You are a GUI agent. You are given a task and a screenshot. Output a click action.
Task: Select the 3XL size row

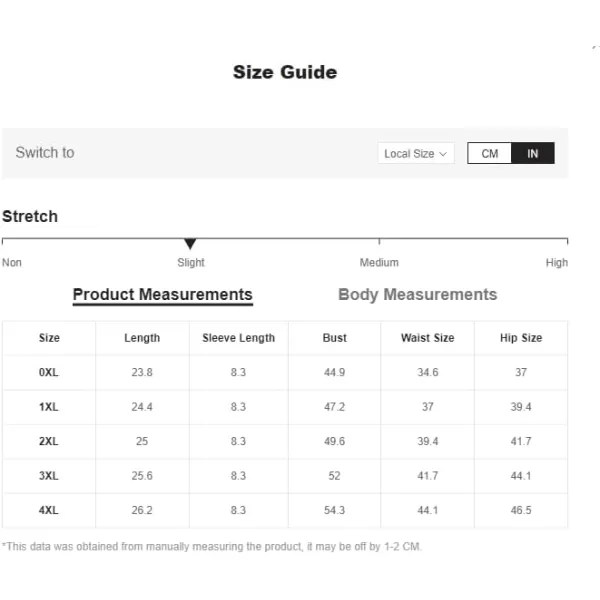[285, 476]
